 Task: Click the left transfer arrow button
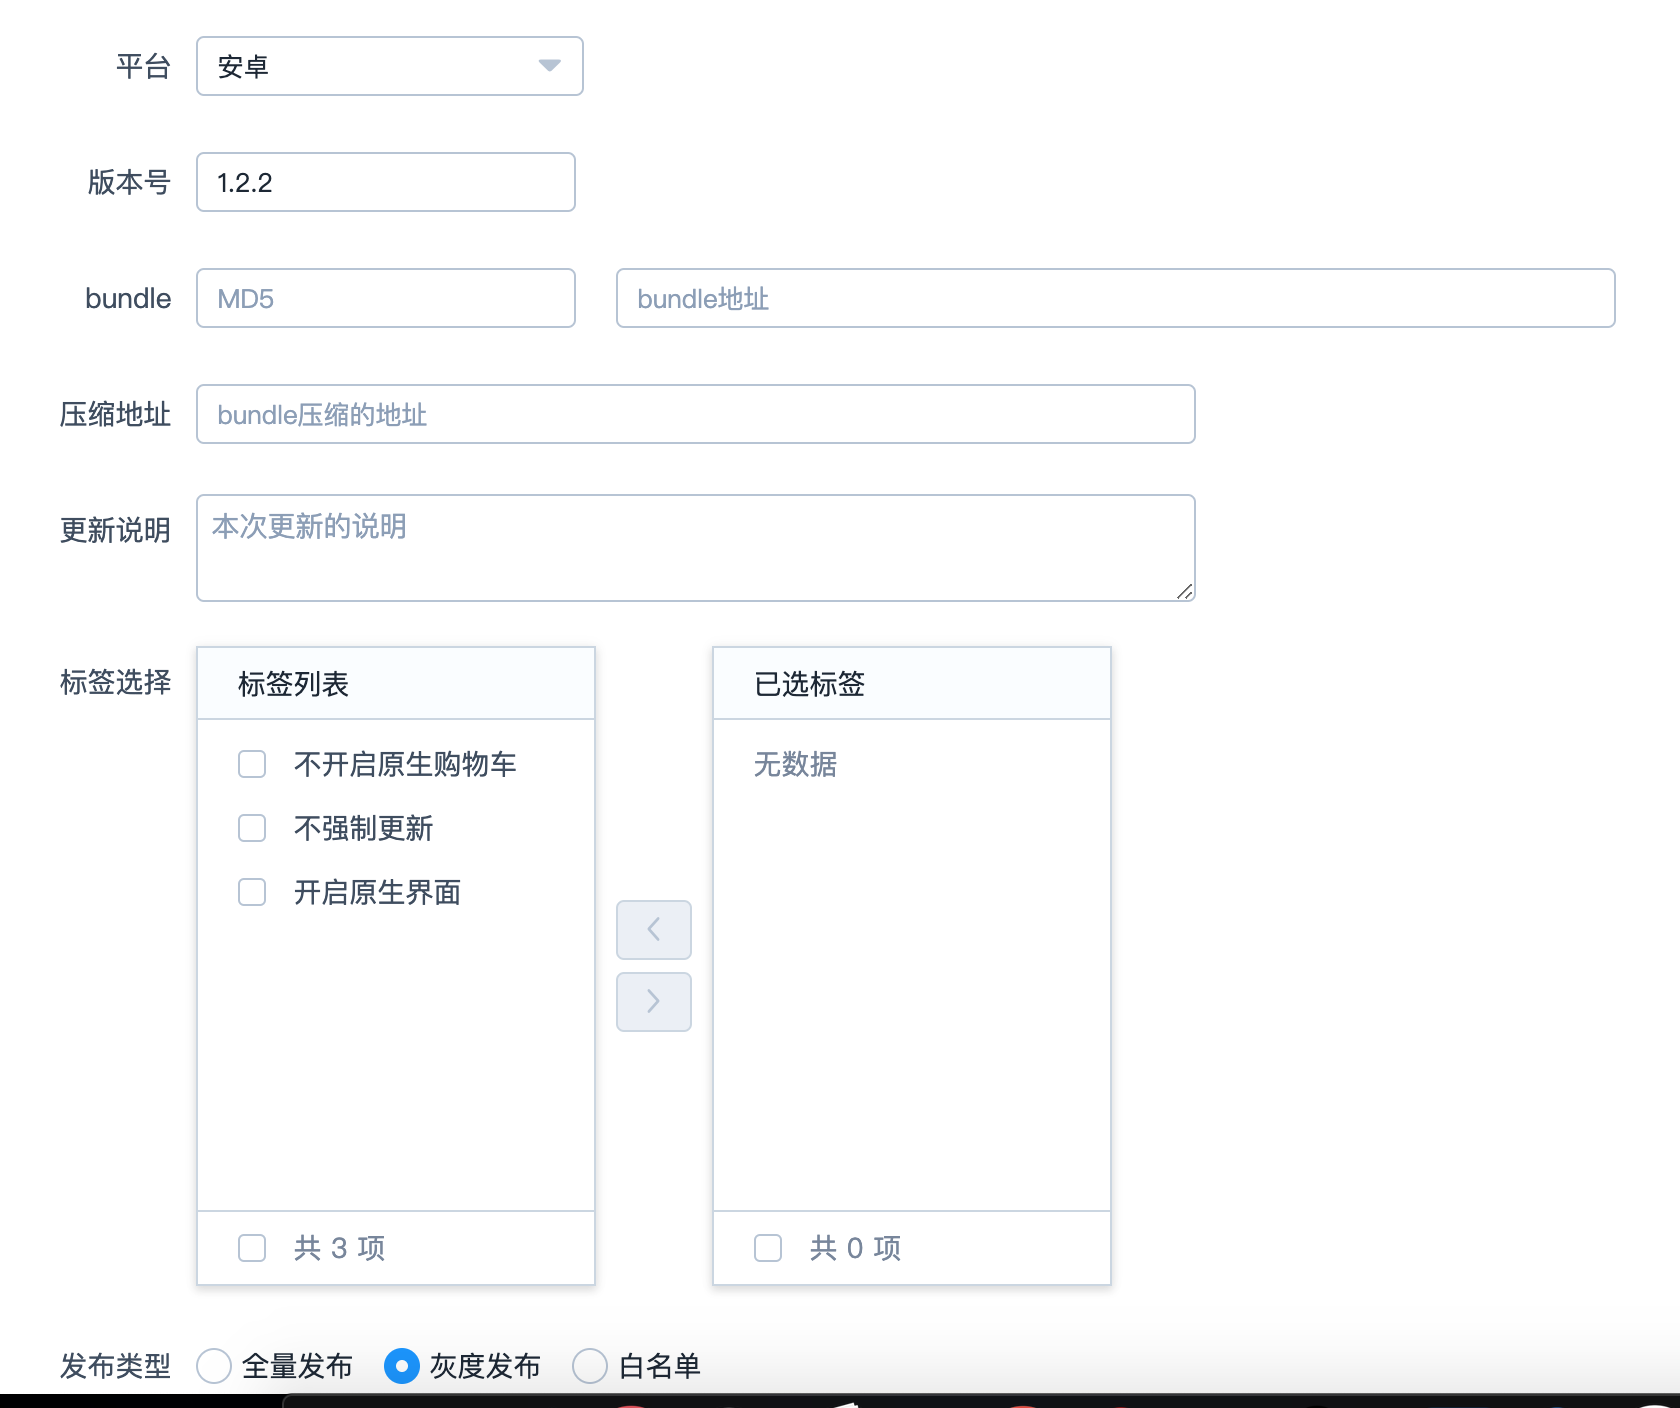(653, 930)
